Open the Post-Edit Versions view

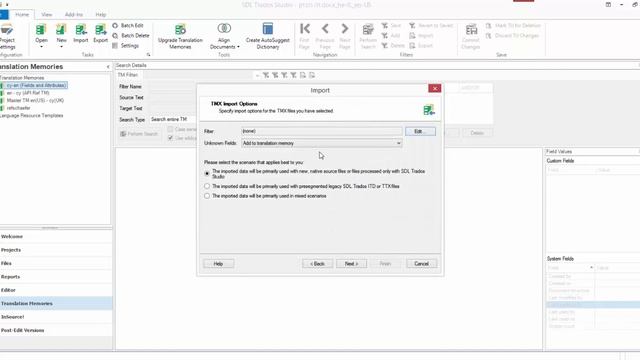(x=56, y=330)
